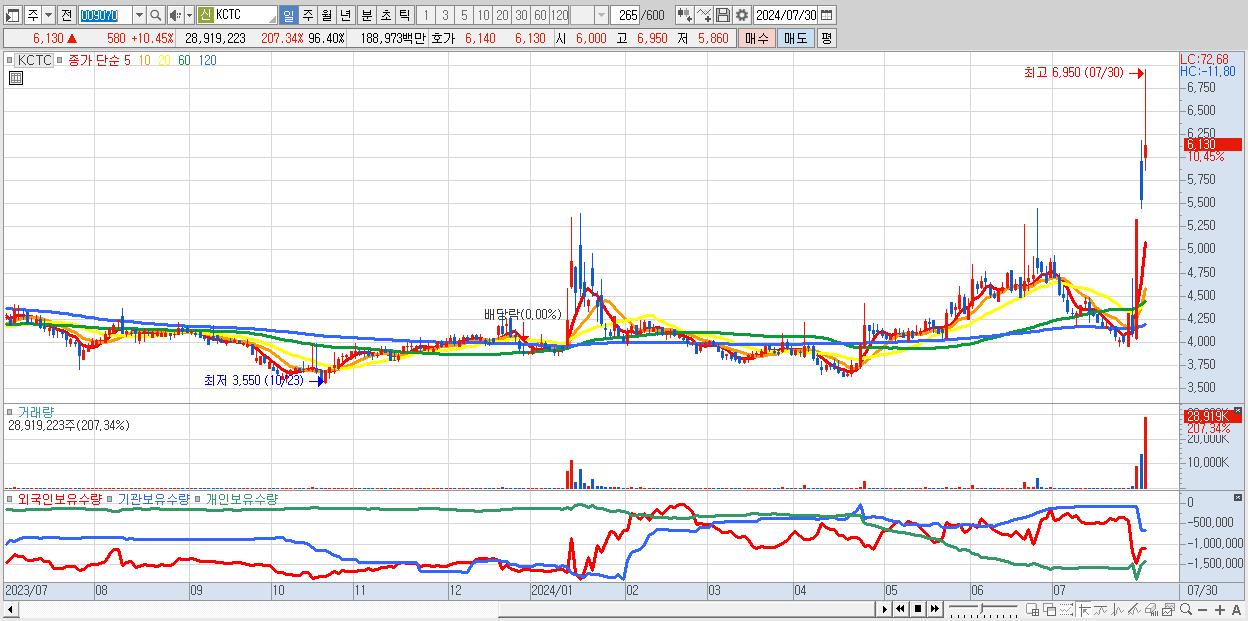This screenshot has width=1248, height=621.
Task: Click the KCTC legend label in chart
Action: (35, 60)
